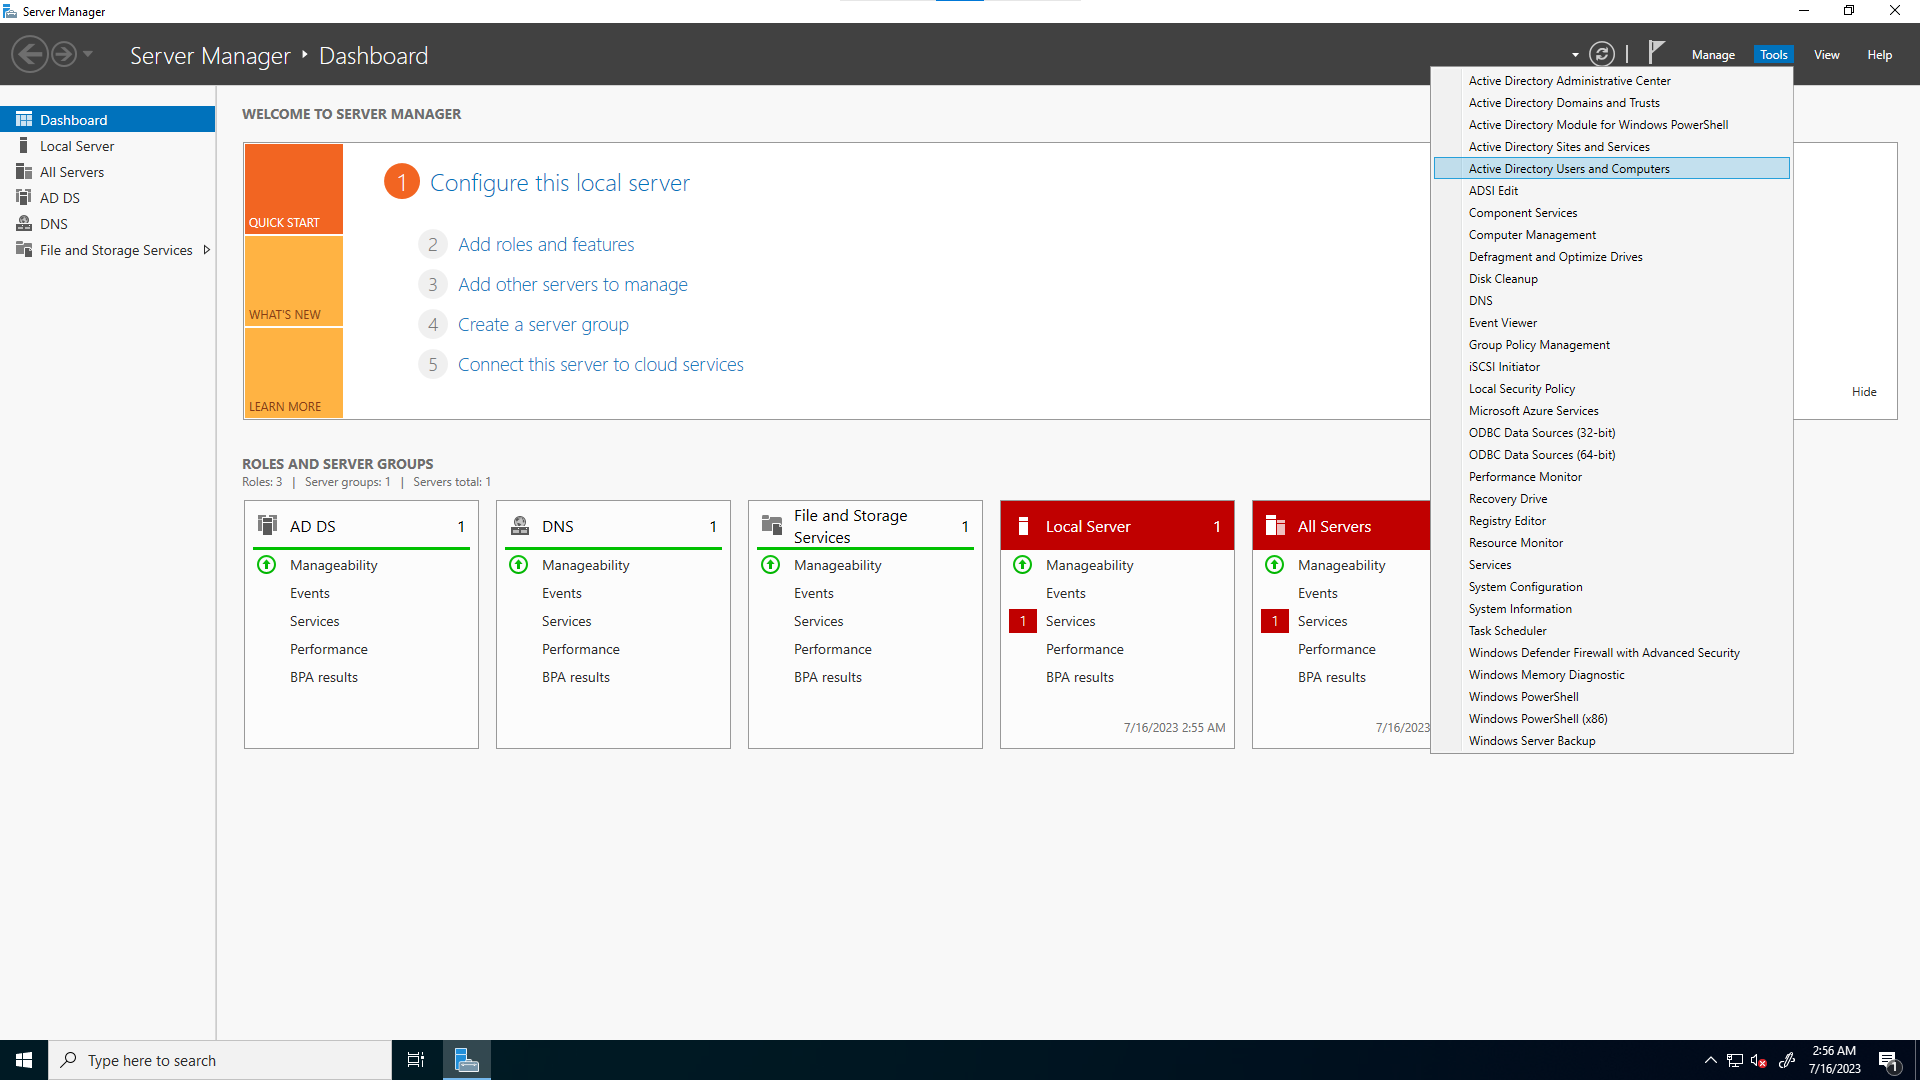Open Event Viewer from Tools menu
Viewport: 1920px width, 1080px height.
click(1611, 323)
